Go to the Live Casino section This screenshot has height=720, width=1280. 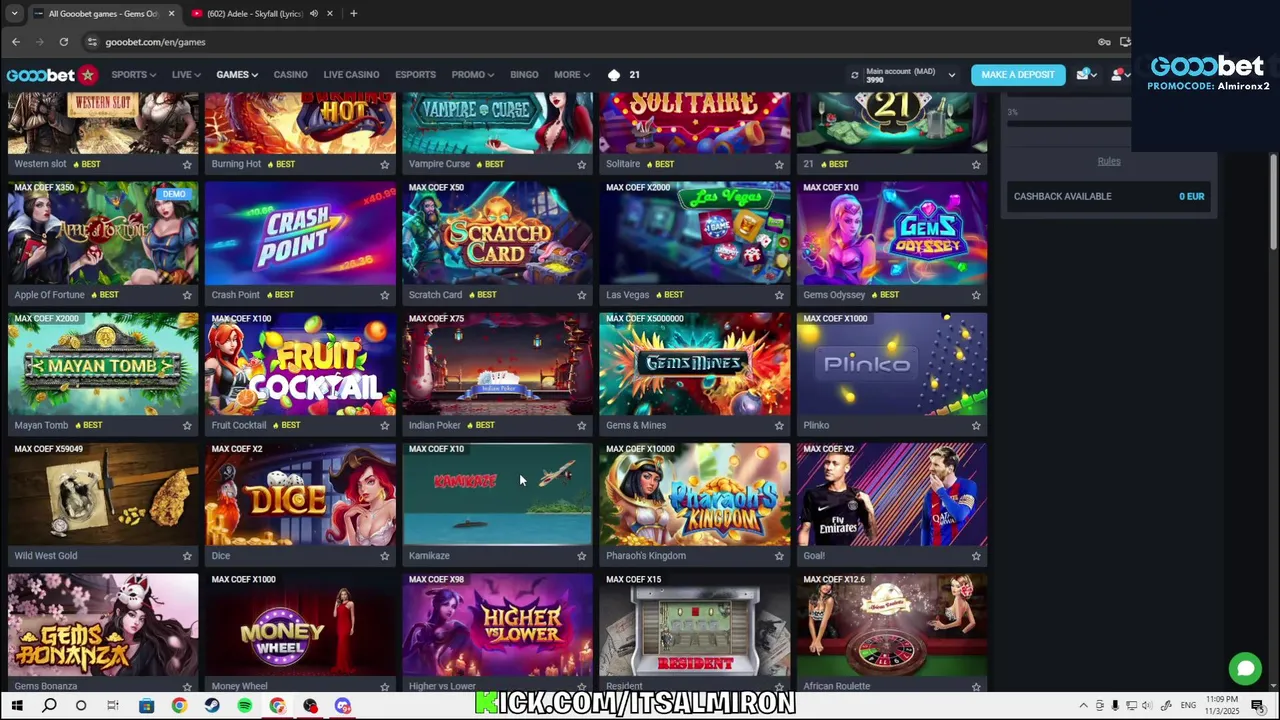[x=351, y=75]
